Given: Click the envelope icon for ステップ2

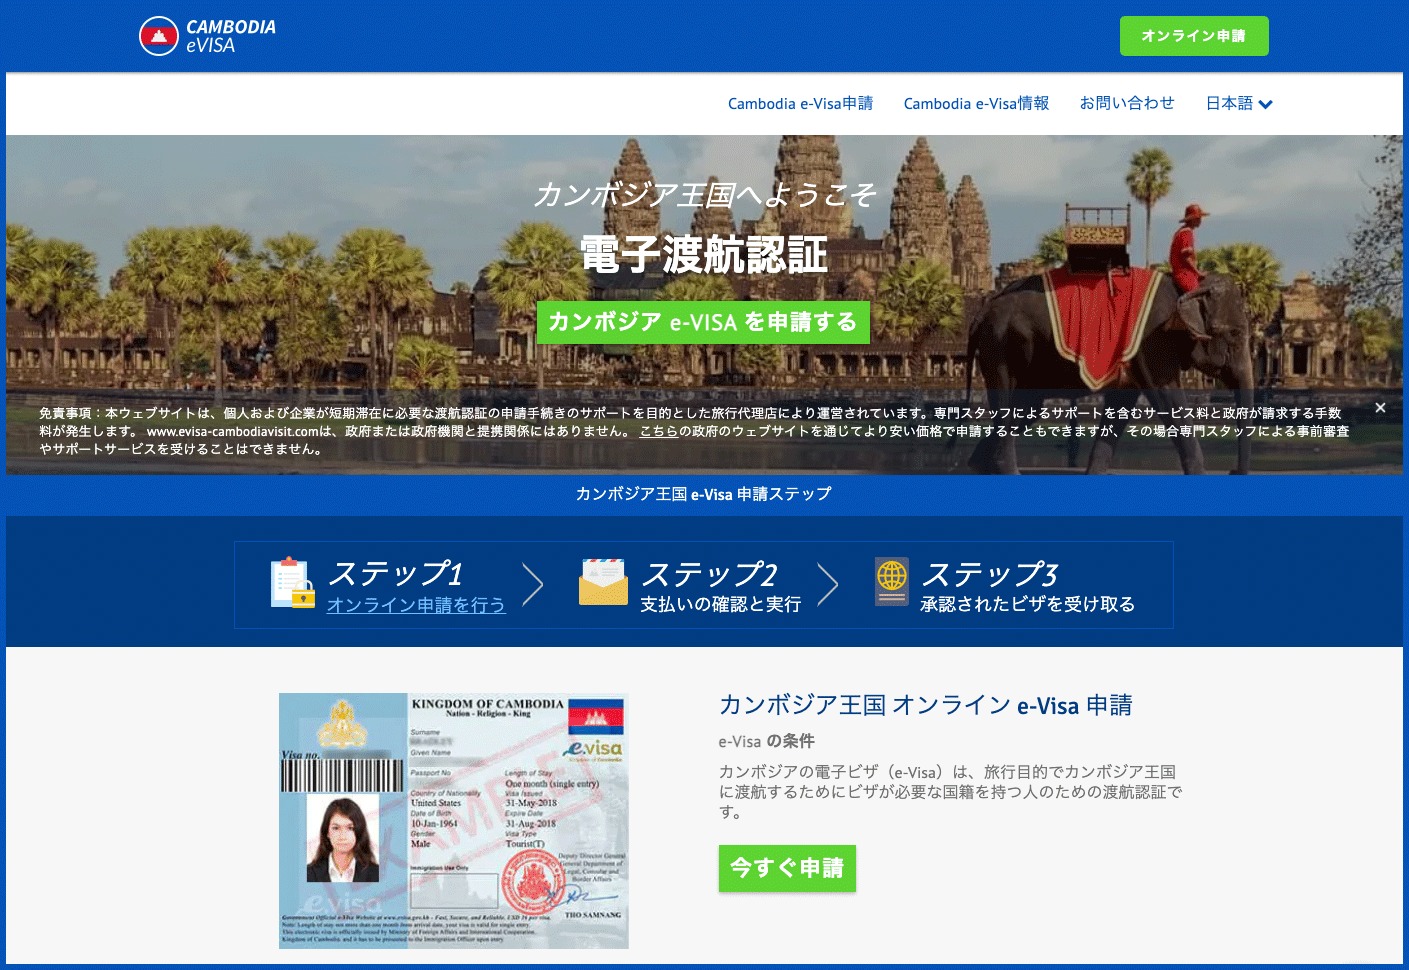Looking at the screenshot, I should [603, 581].
